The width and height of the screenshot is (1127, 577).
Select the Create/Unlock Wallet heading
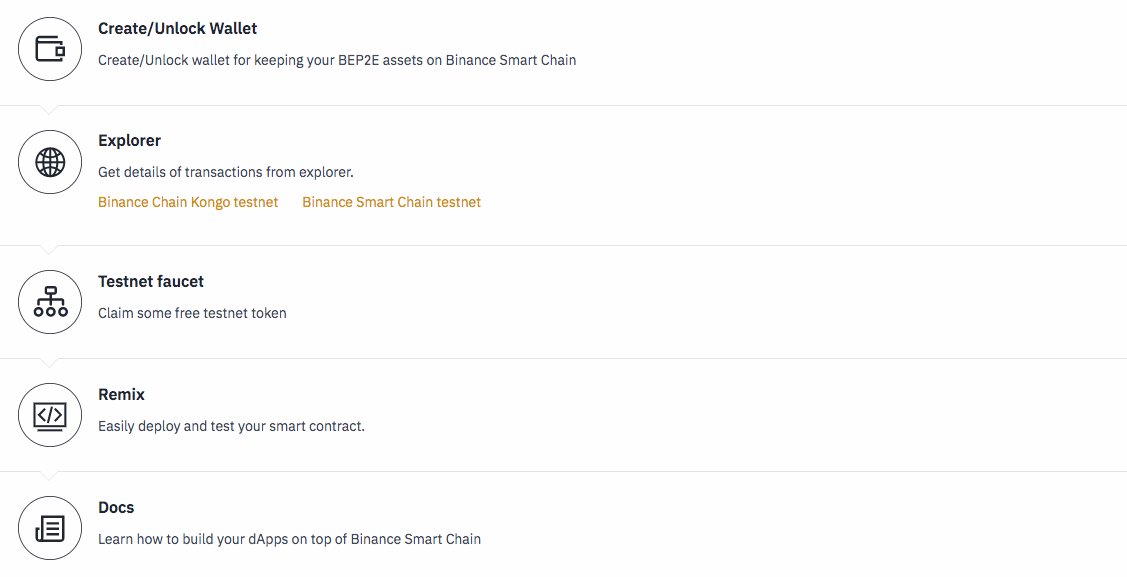tap(178, 28)
